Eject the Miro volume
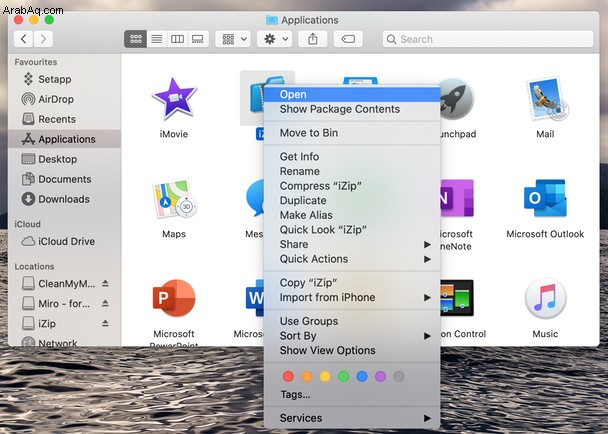 [105, 303]
